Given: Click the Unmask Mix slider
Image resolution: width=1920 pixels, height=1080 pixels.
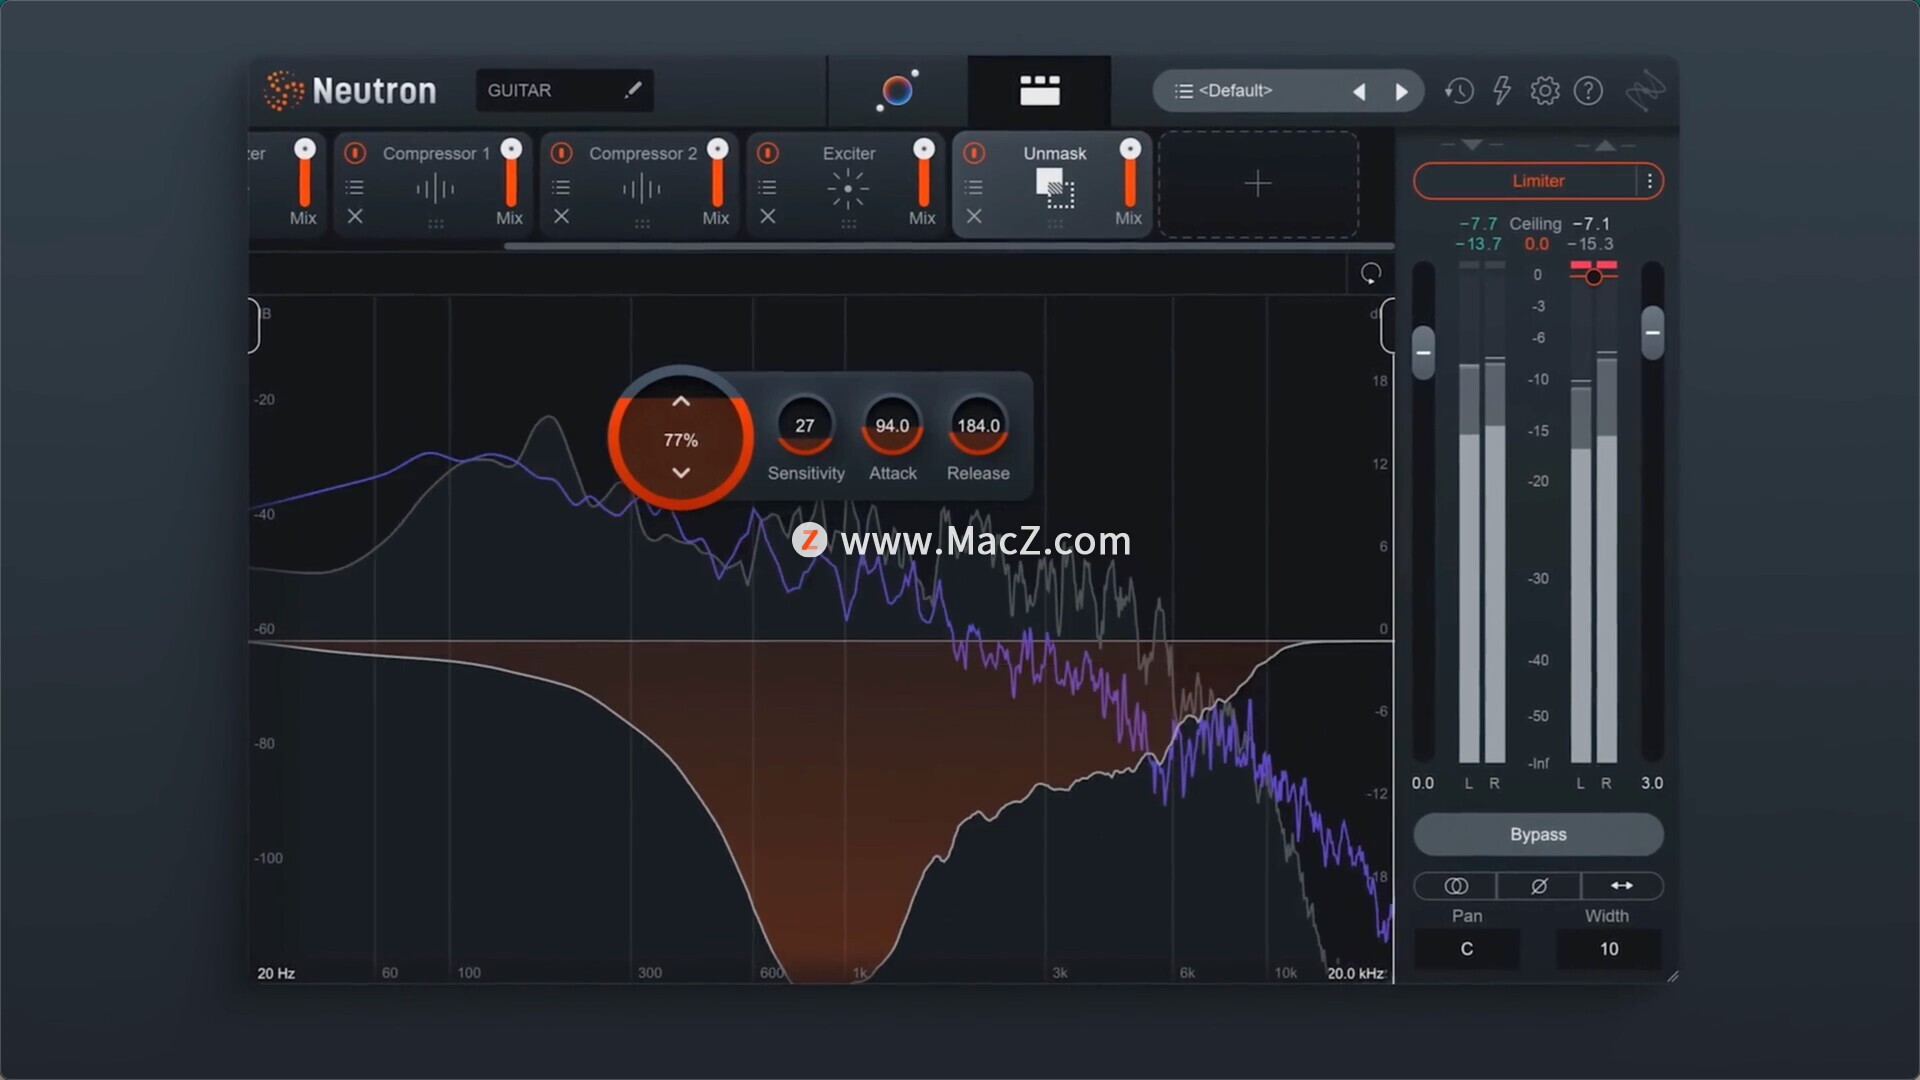Looking at the screenshot, I should 1130,174.
